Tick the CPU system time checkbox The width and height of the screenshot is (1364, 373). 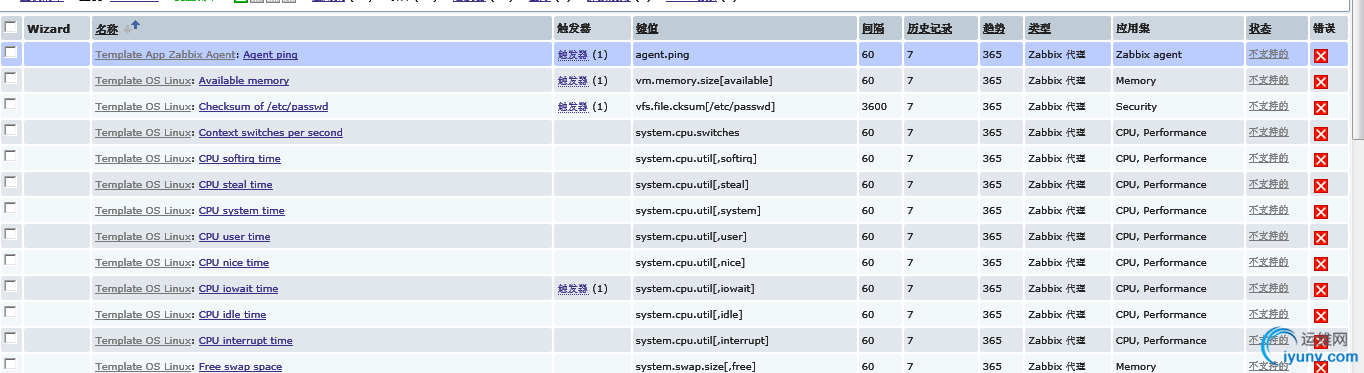click(x=10, y=208)
